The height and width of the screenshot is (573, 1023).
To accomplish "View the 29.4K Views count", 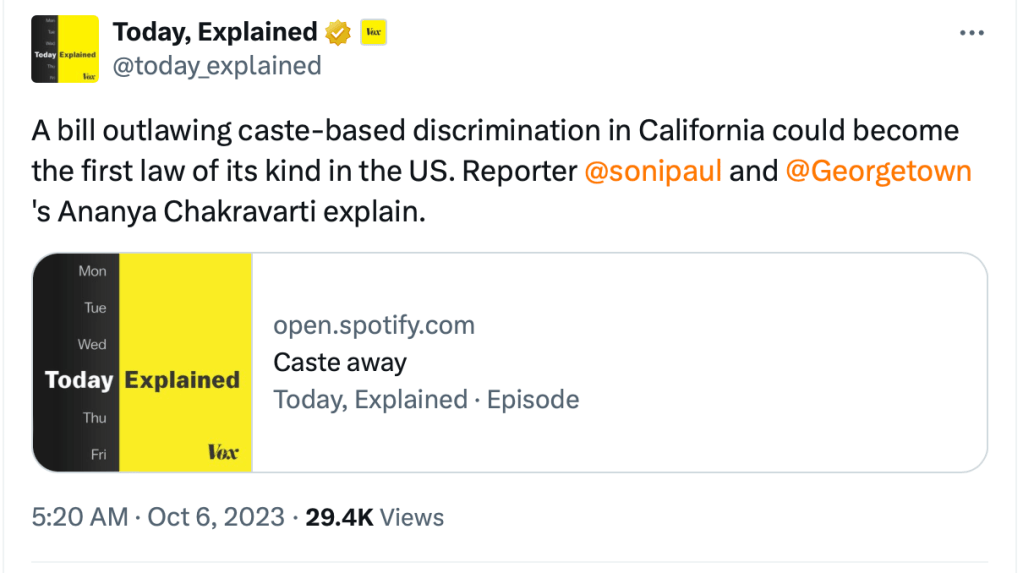I will [374, 517].
